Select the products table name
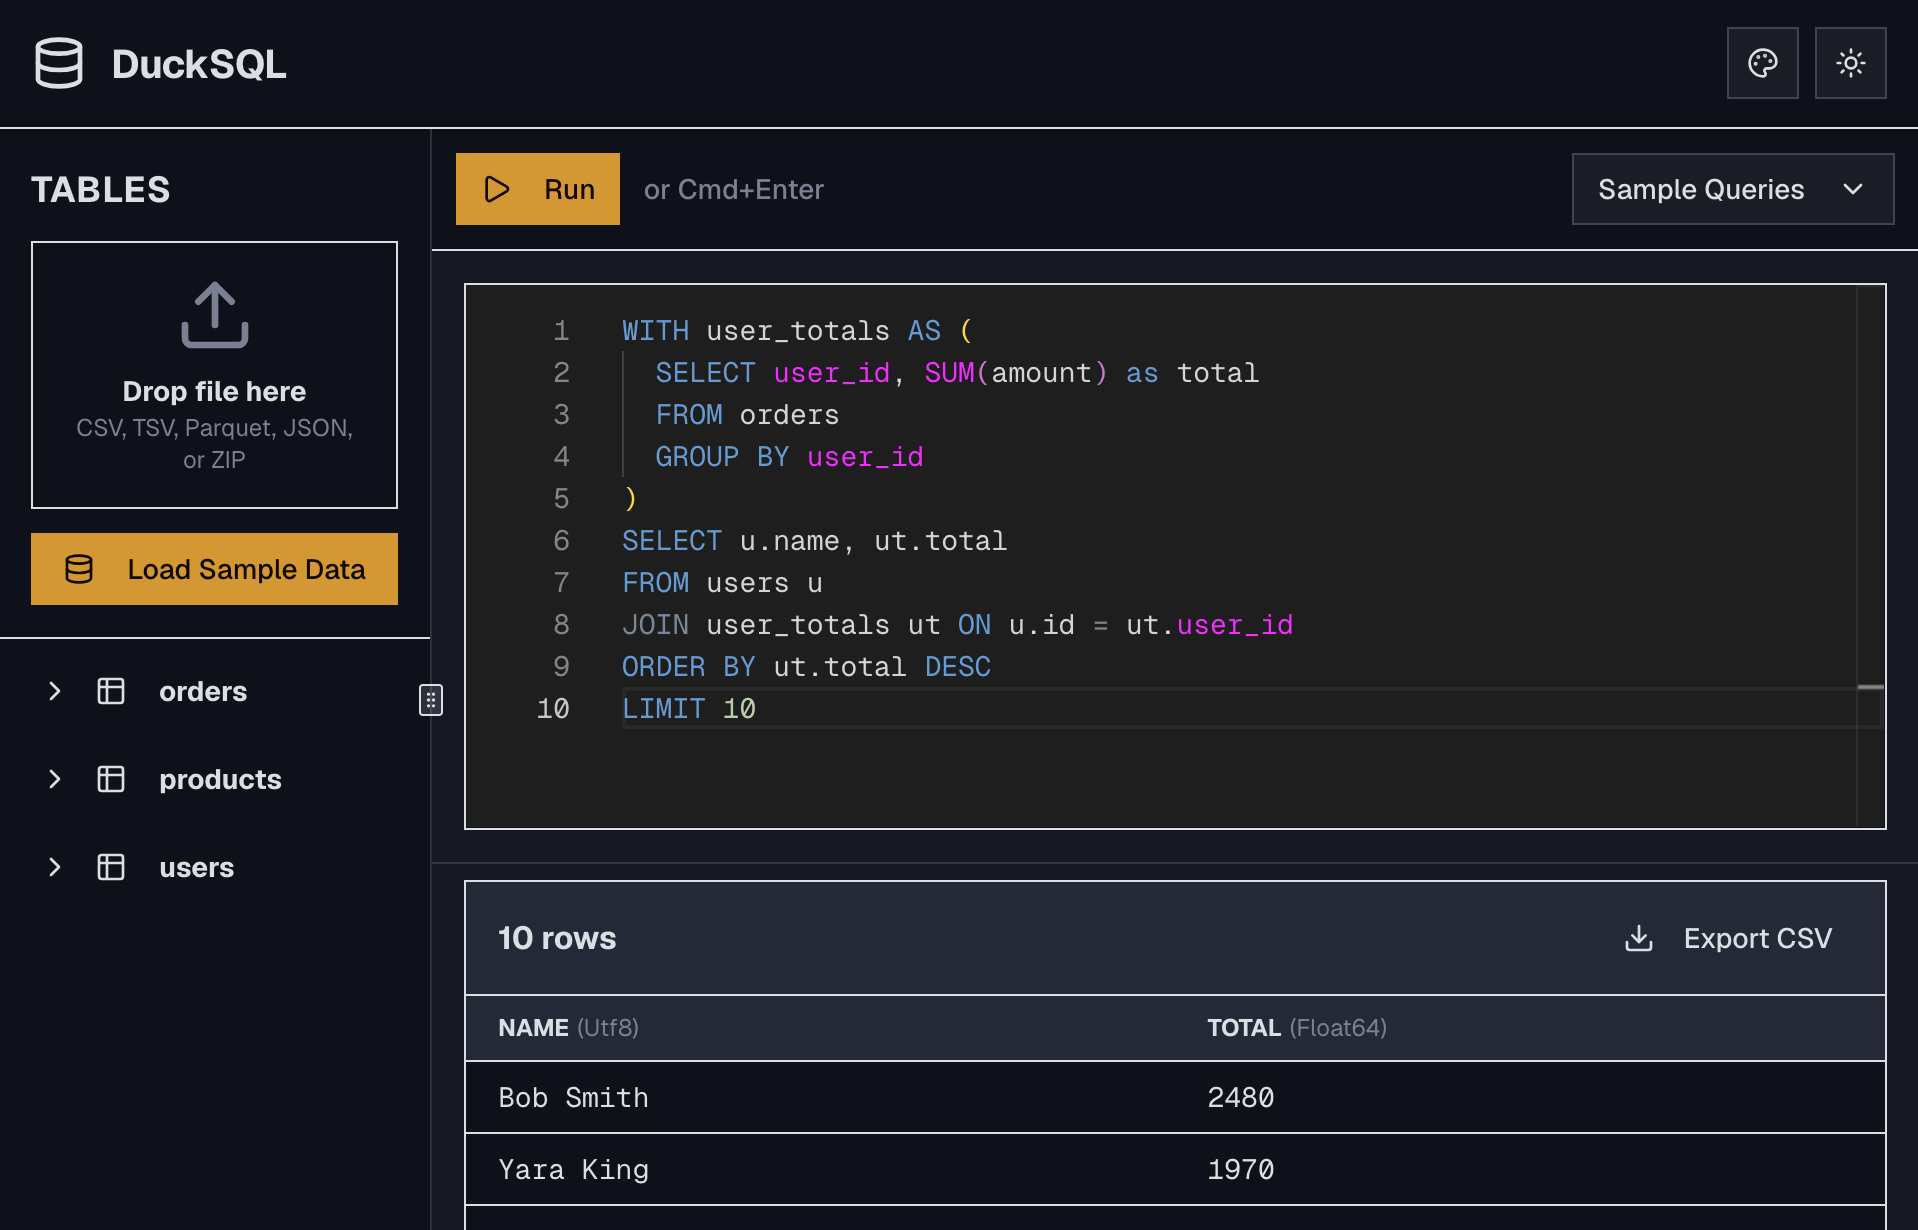This screenshot has width=1918, height=1230. [x=220, y=779]
